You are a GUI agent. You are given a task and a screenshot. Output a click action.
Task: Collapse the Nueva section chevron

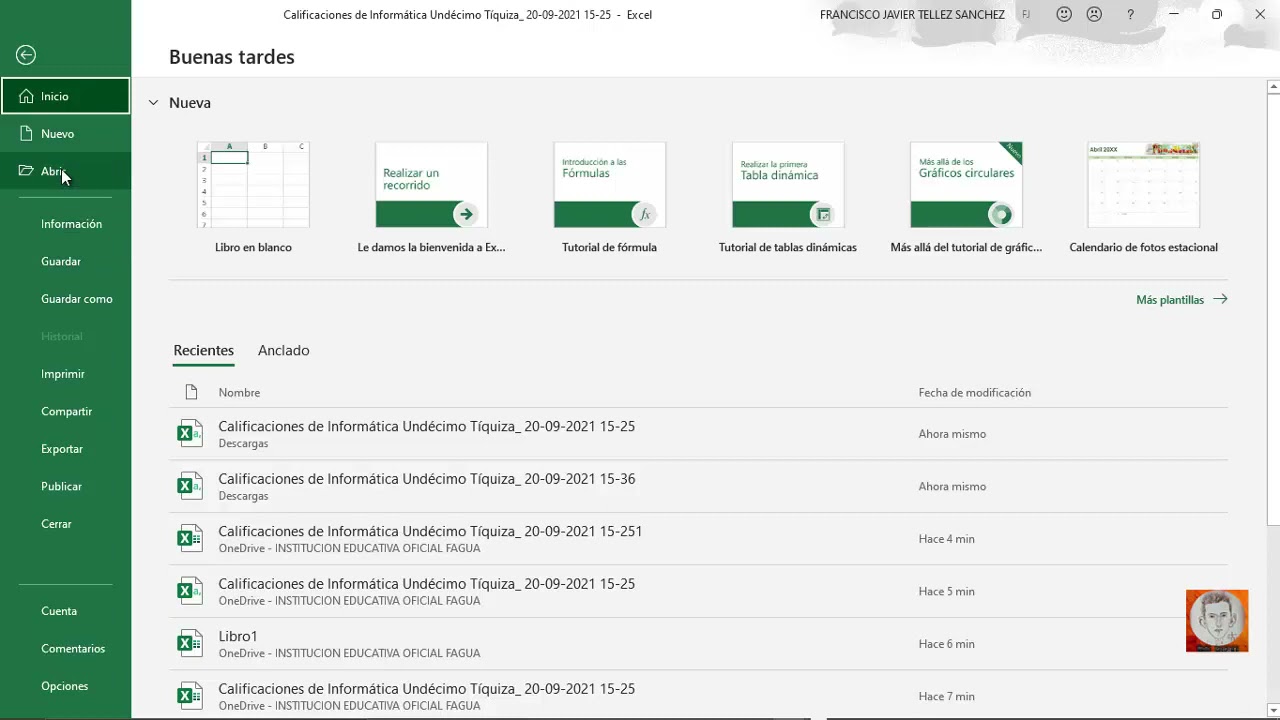[153, 103]
